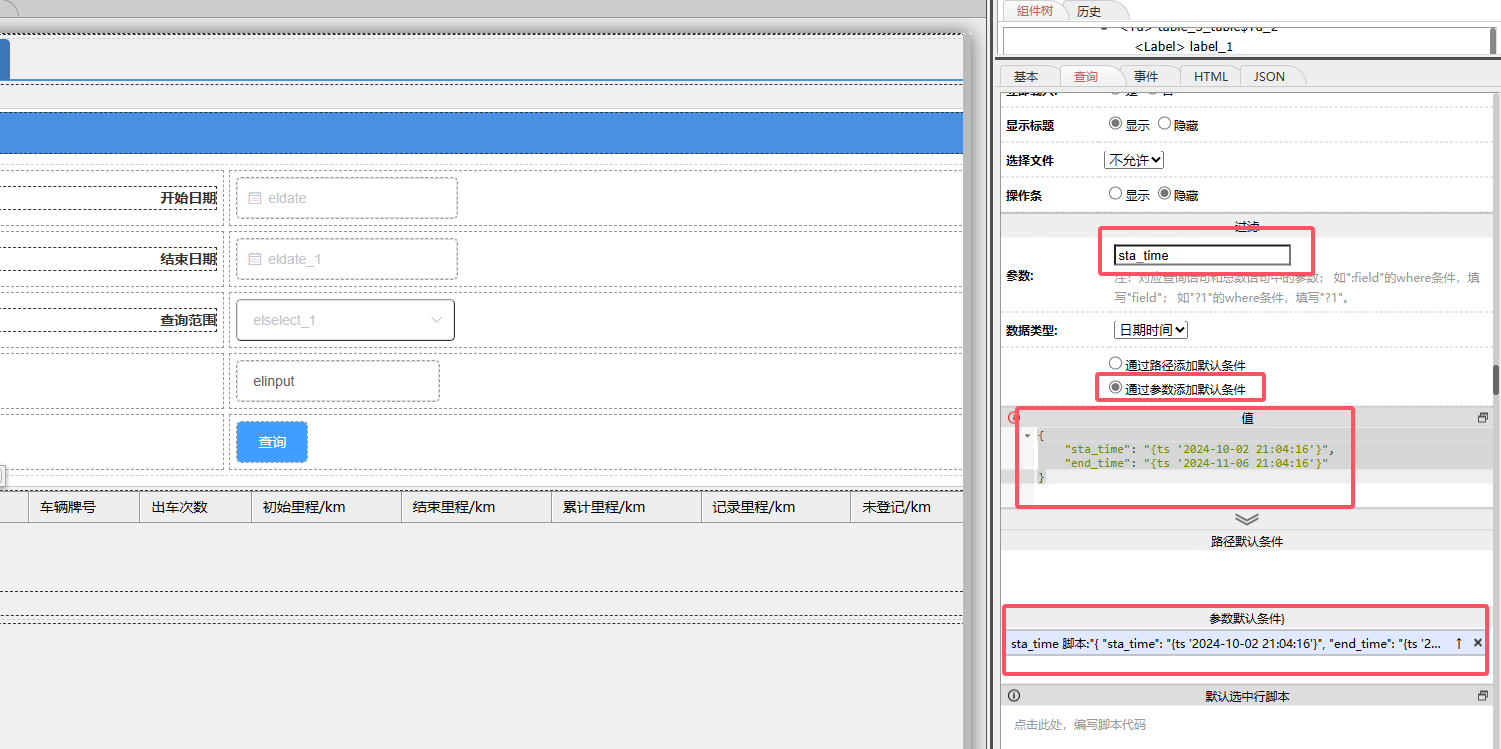1501x749 pixels.
Task: Pop out the 默认选中行脚本 panel
Action: point(1483,695)
